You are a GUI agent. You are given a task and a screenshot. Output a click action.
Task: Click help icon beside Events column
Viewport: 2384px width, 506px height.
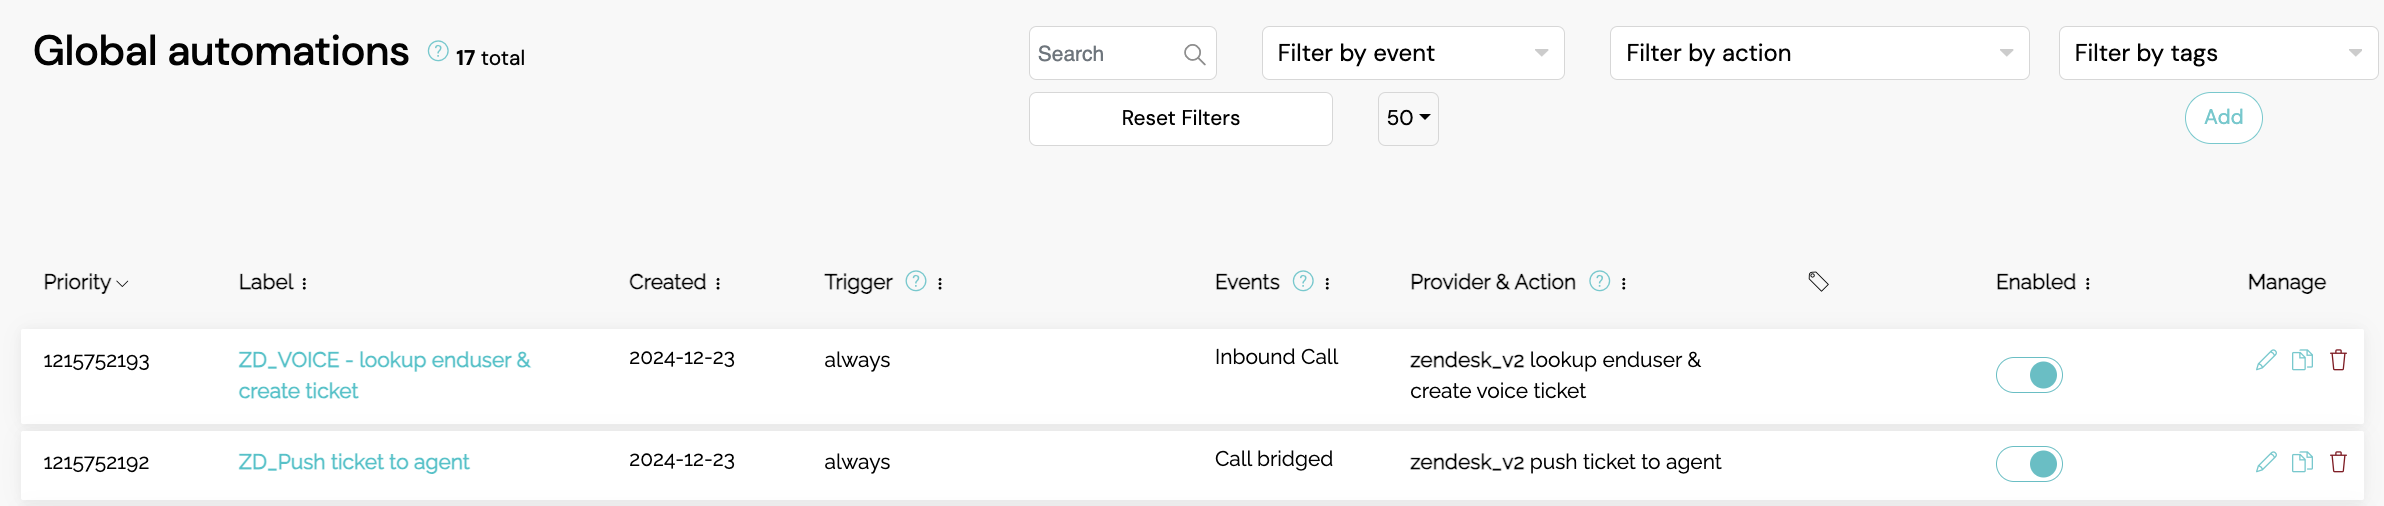coord(1303,281)
